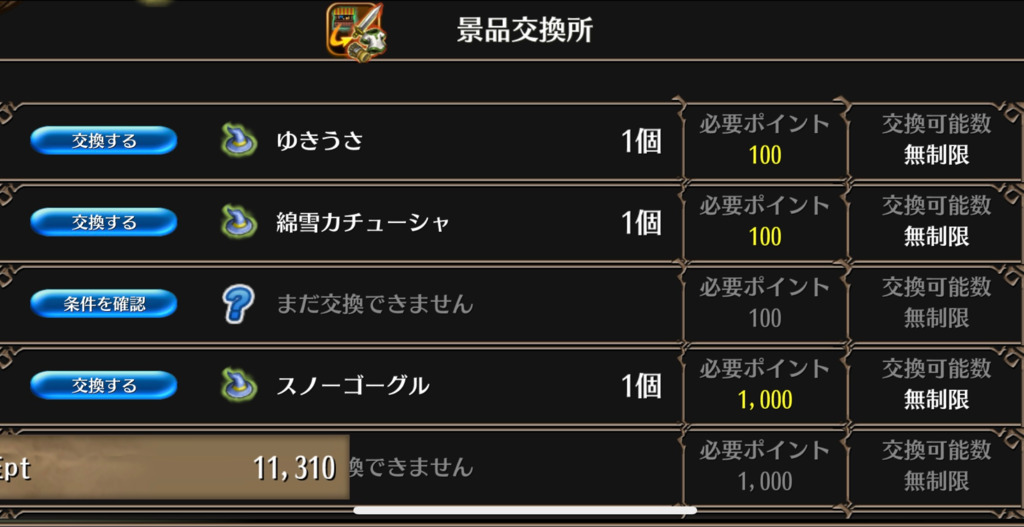Open 条件を確認 for the locked item
The height and width of the screenshot is (527, 1024).
coord(104,304)
